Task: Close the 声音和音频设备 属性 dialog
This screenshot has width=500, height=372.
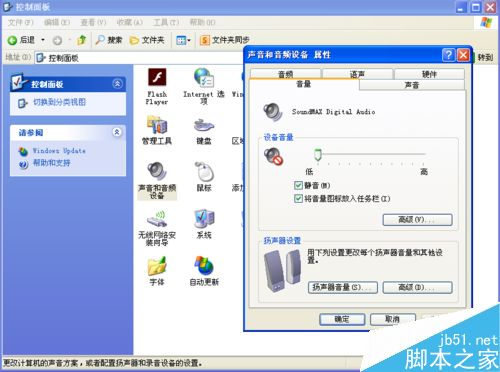Action: 463,54
